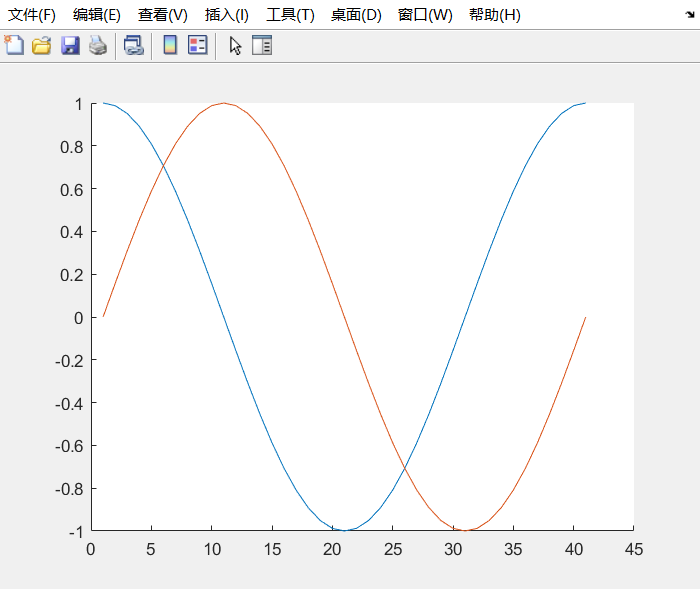Open the 编辑(E) menu

point(97,15)
